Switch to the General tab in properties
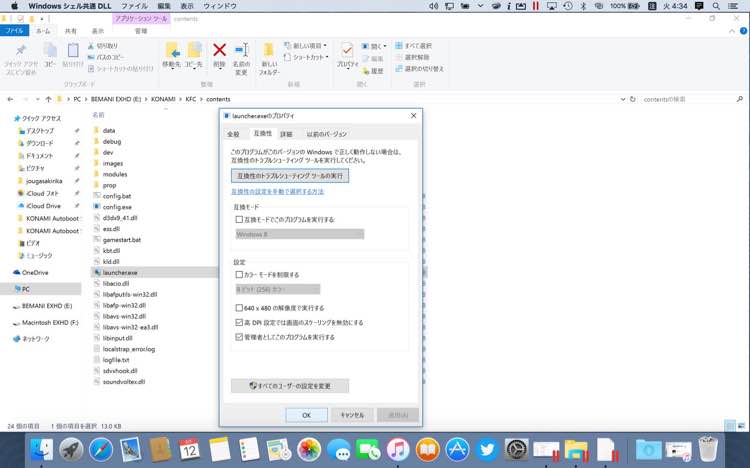Viewport: 750px width, 468px height. coord(233,134)
